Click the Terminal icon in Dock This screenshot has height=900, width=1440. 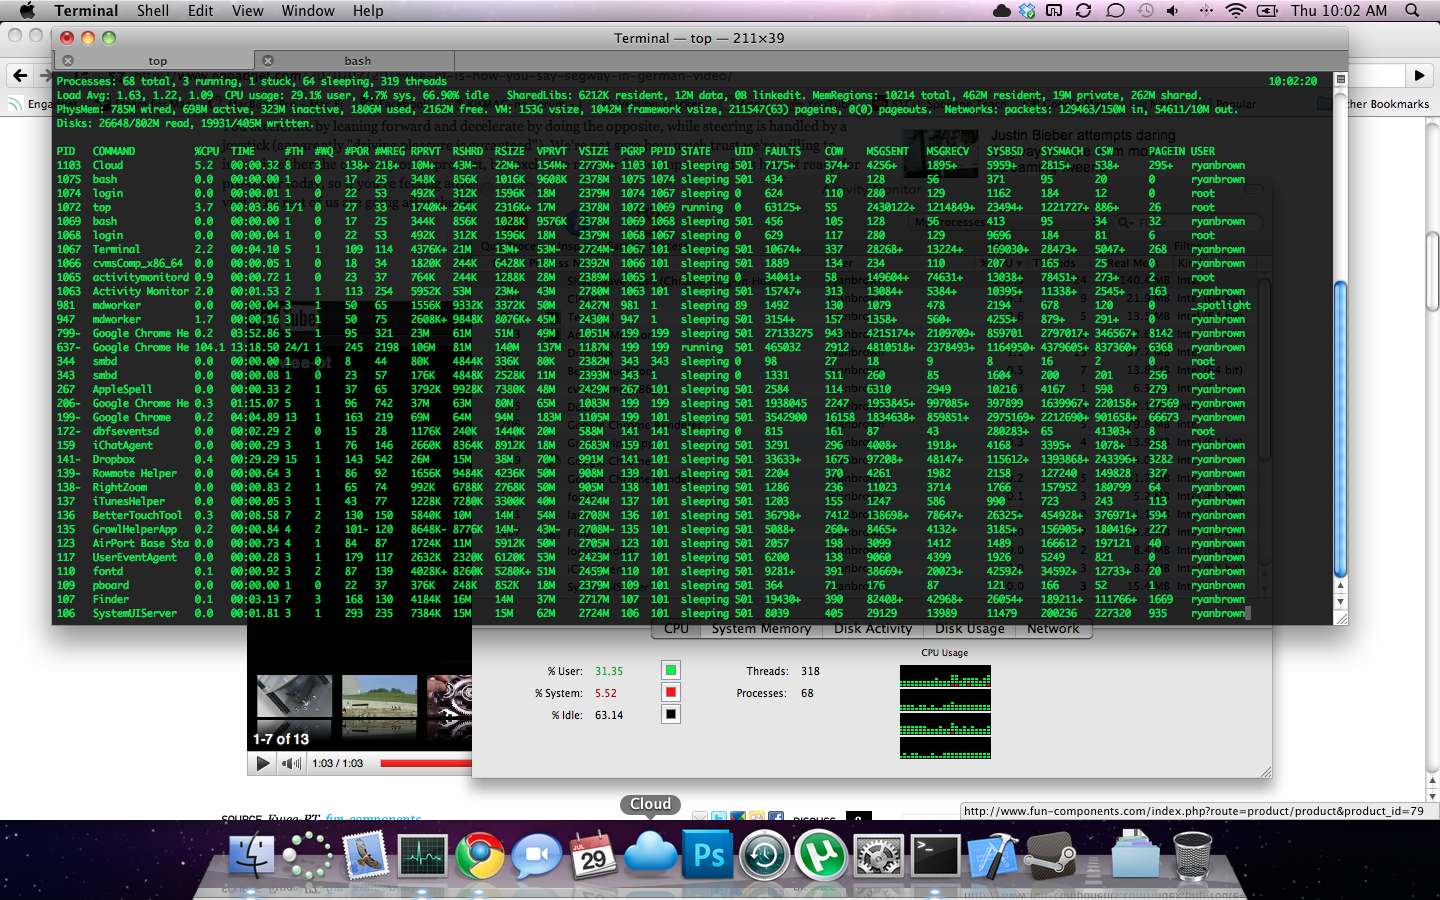tap(936, 857)
